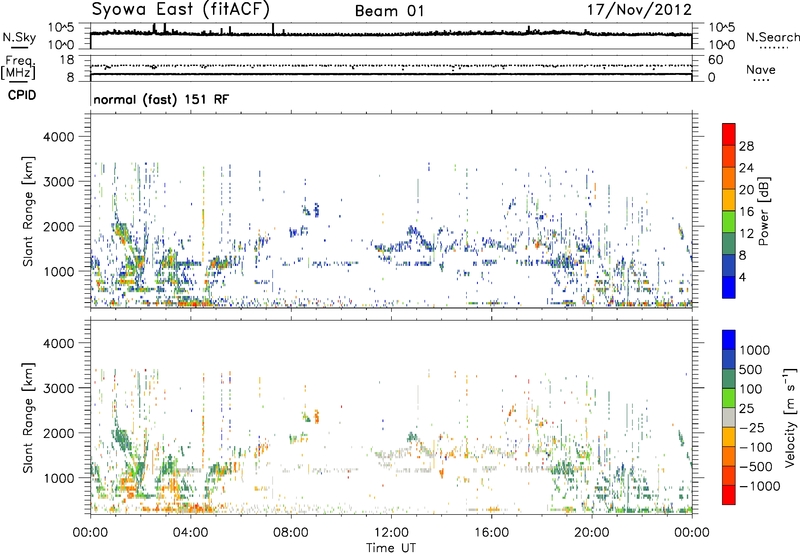Click '2000' tick in velocity panel
Image resolution: width=800 pixels, height=554 pixels.
[x=59, y=433]
